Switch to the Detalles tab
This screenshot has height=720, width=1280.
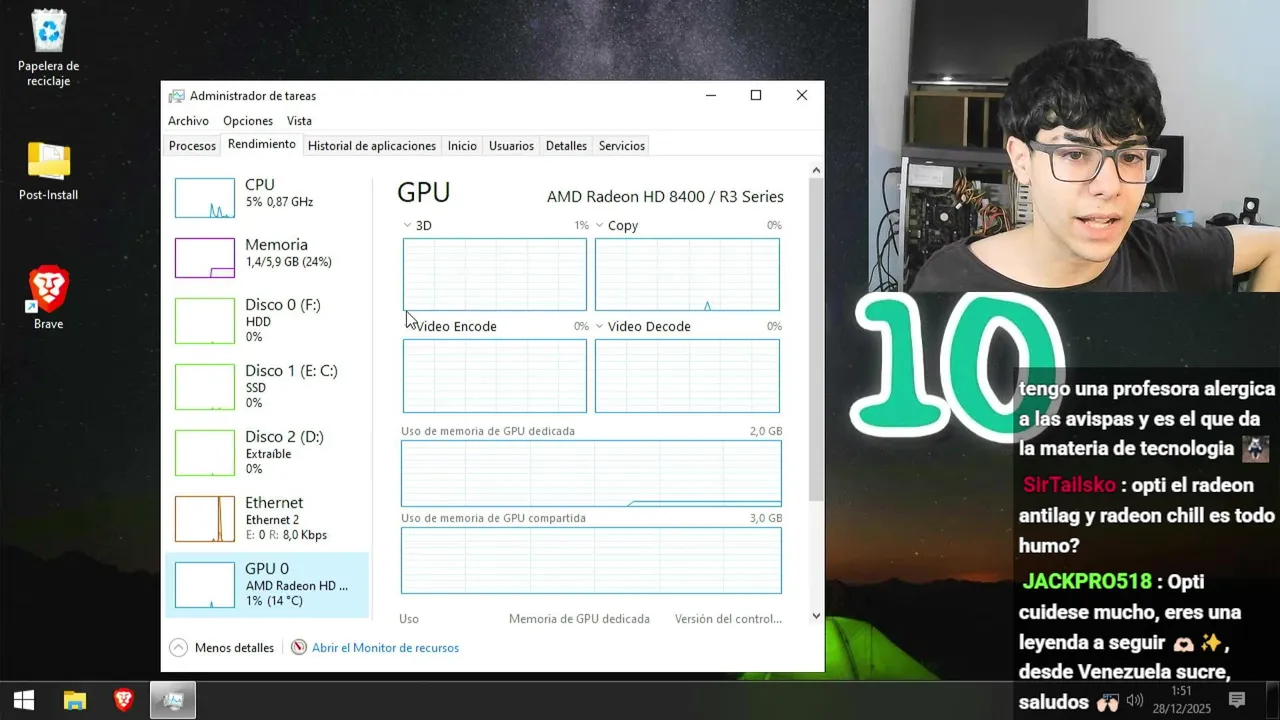(566, 146)
